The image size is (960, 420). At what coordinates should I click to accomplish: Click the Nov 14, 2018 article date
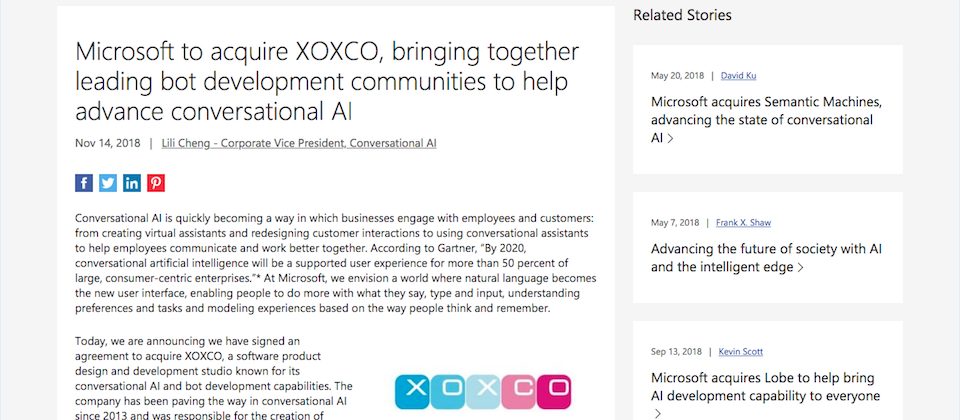(x=108, y=143)
